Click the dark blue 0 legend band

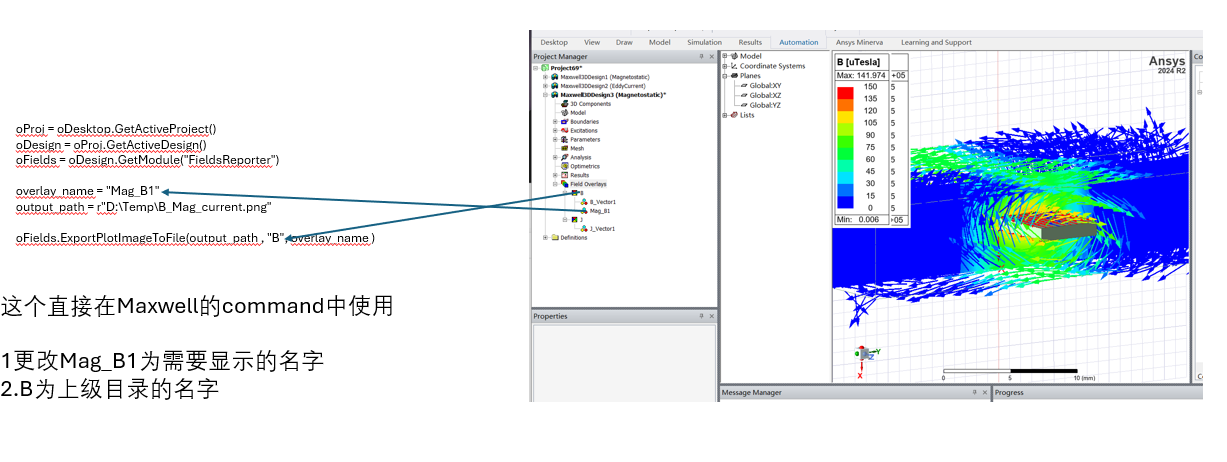point(845,203)
